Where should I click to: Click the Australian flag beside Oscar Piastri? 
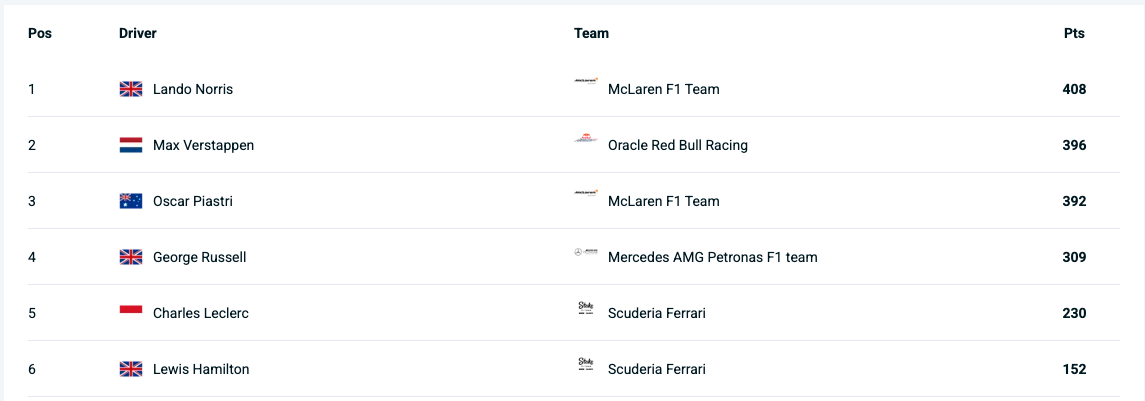click(x=131, y=201)
